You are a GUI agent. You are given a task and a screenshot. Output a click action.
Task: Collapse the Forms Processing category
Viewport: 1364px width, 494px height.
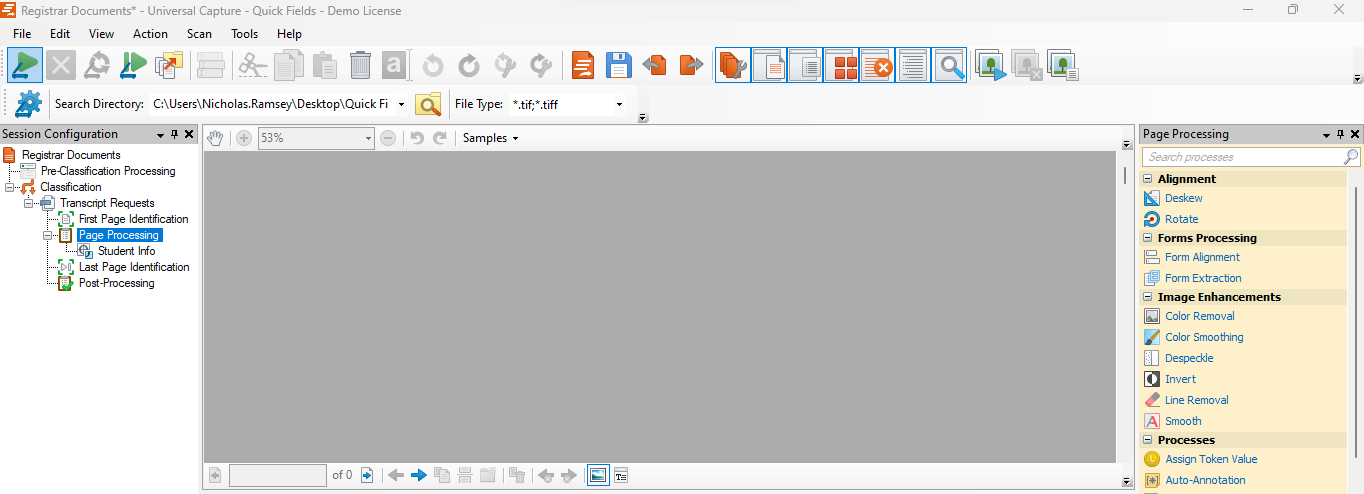(x=1148, y=238)
